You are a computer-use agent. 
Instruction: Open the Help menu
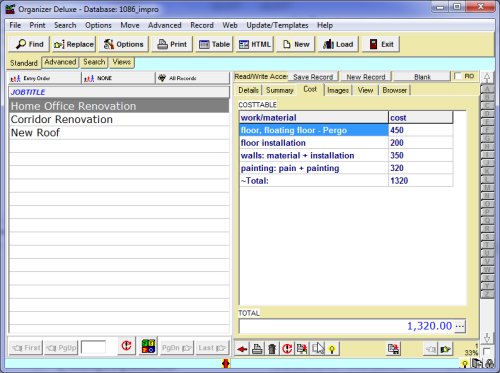click(325, 25)
